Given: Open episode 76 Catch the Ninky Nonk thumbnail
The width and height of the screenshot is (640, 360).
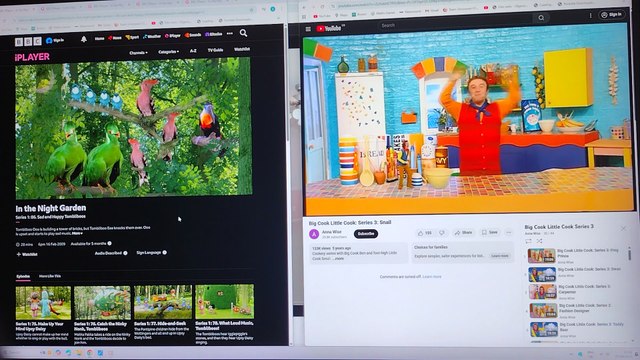Looking at the screenshot, I should 102,302.
